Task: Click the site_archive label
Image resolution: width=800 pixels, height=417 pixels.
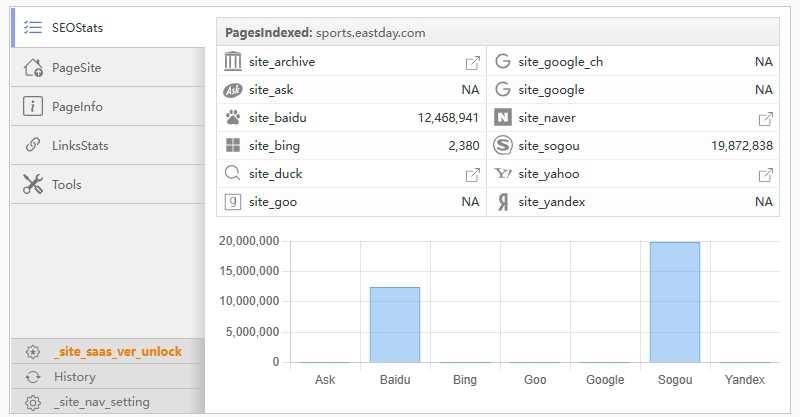Action: coord(282,62)
